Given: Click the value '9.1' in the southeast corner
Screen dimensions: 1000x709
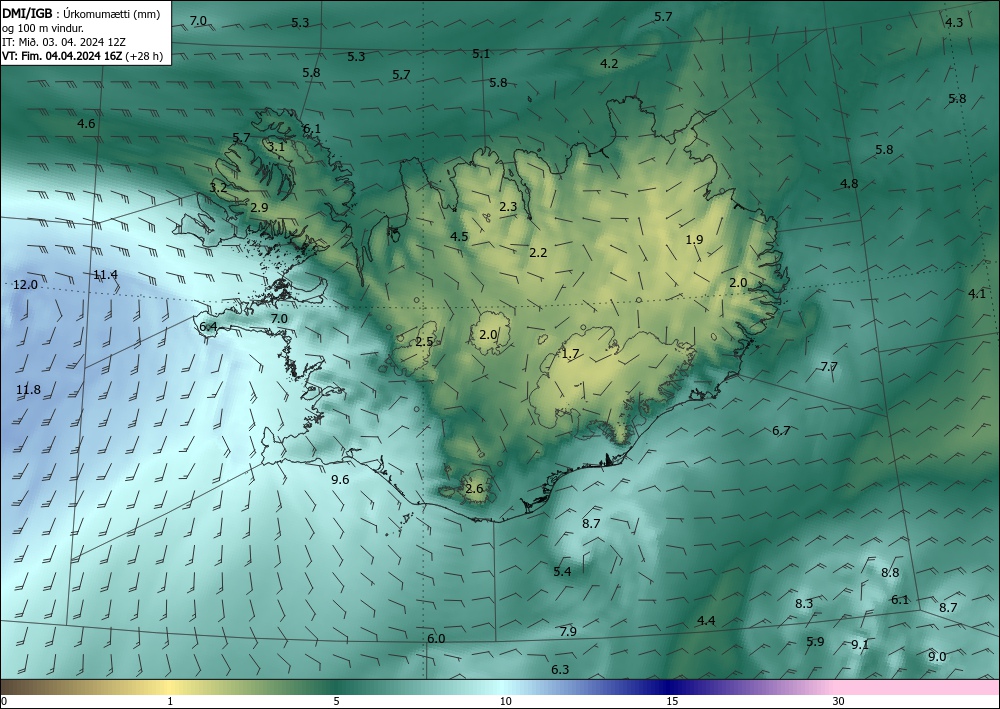Looking at the screenshot, I should tap(860, 644).
